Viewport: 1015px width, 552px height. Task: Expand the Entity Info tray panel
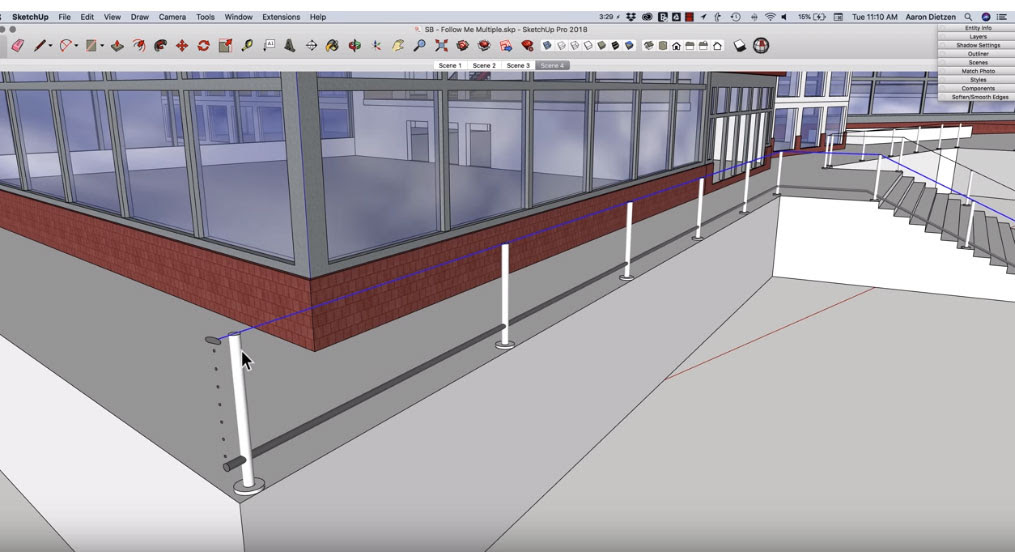point(977,28)
